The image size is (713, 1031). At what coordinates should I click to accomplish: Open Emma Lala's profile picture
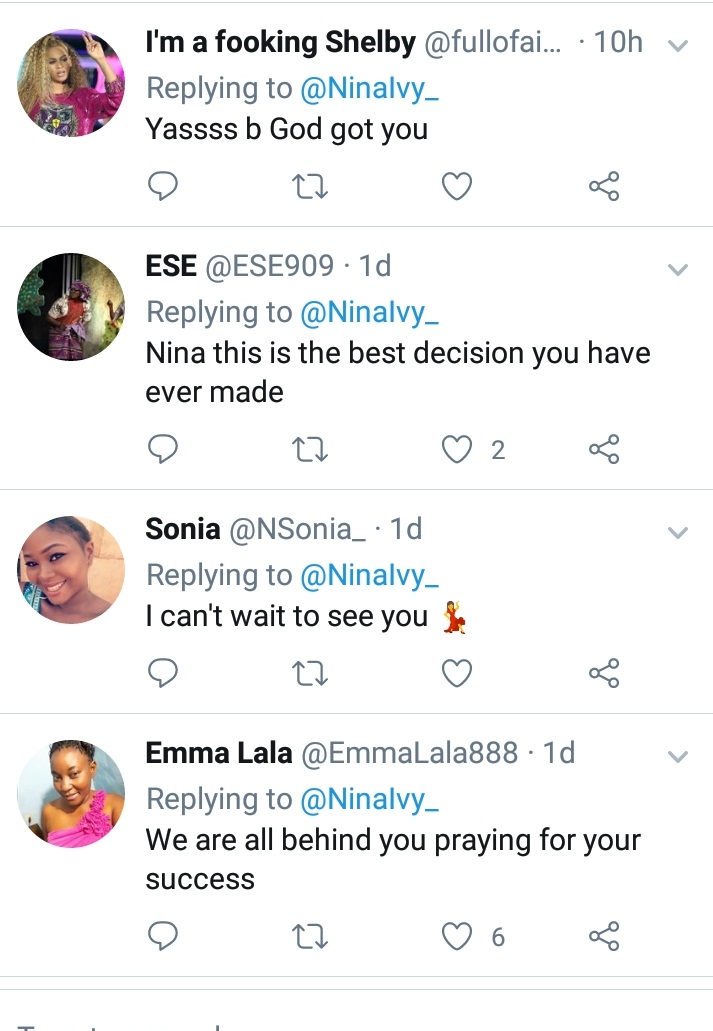coord(71,794)
